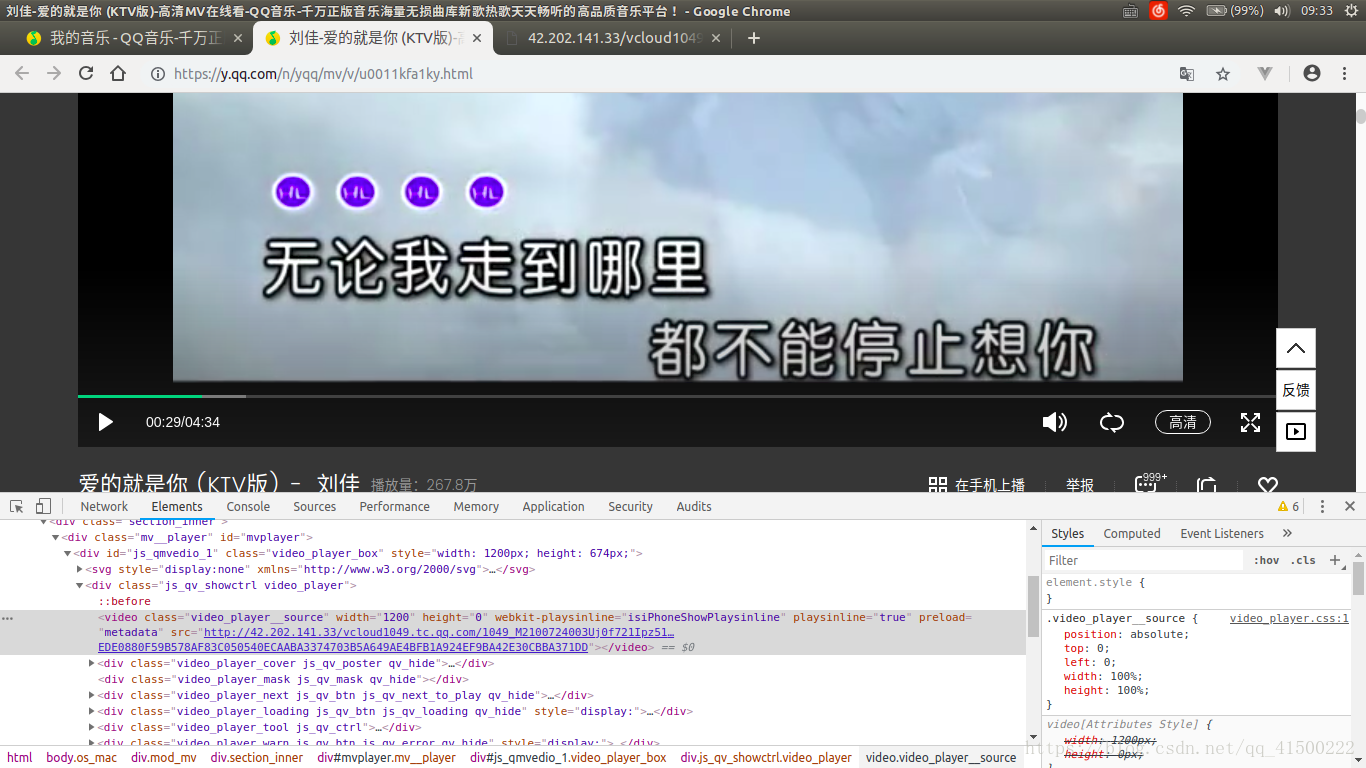The width and height of the screenshot is (1366, 768).
Task: Show more Styles pane tabs
Action: click(1287, 533)
